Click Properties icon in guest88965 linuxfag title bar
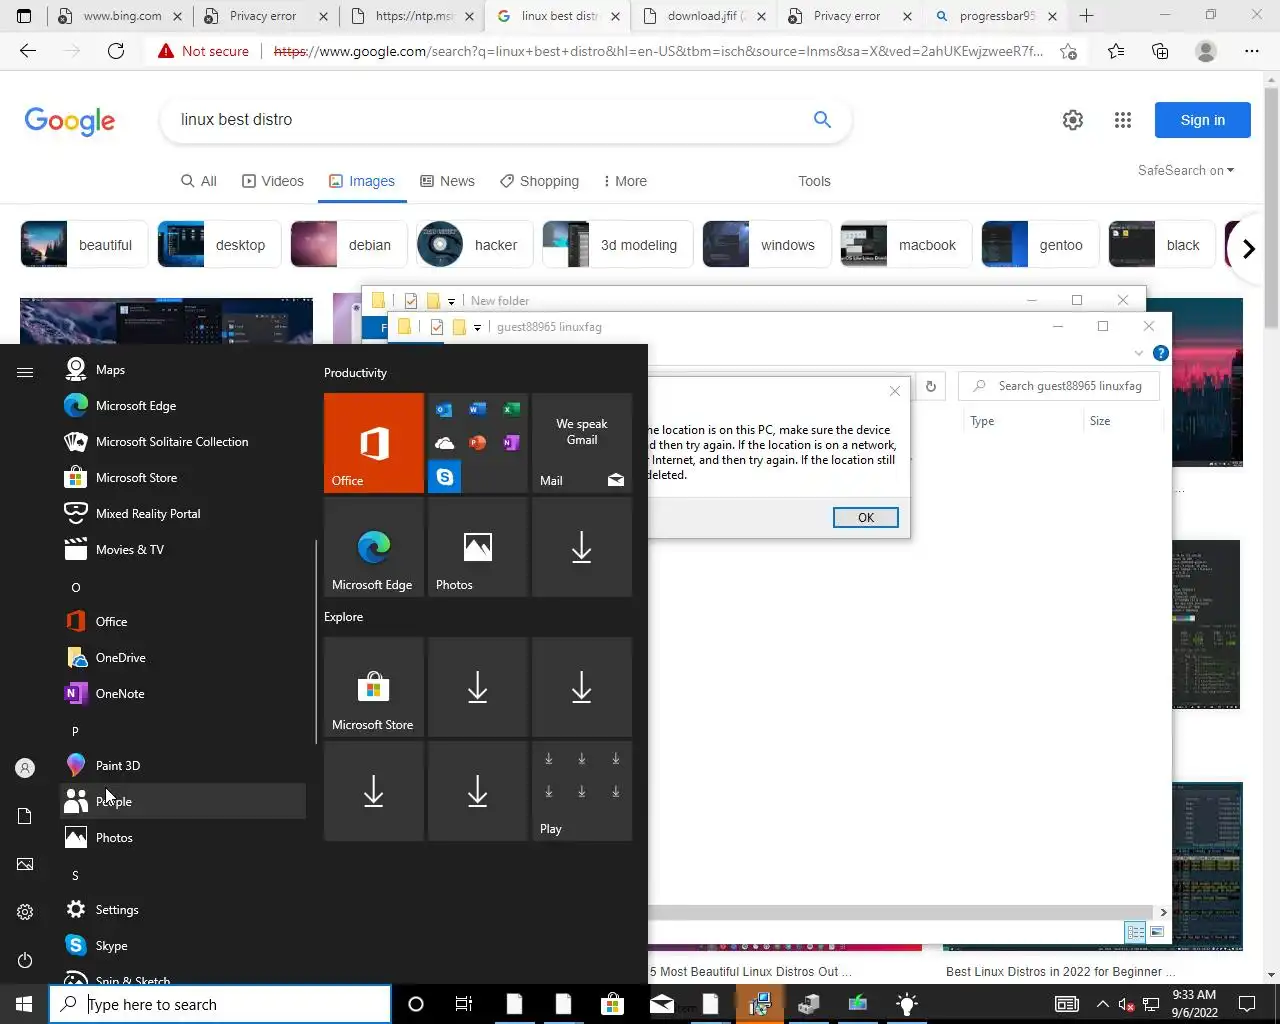1280x1024 pixels. click(x=437, y=327)
